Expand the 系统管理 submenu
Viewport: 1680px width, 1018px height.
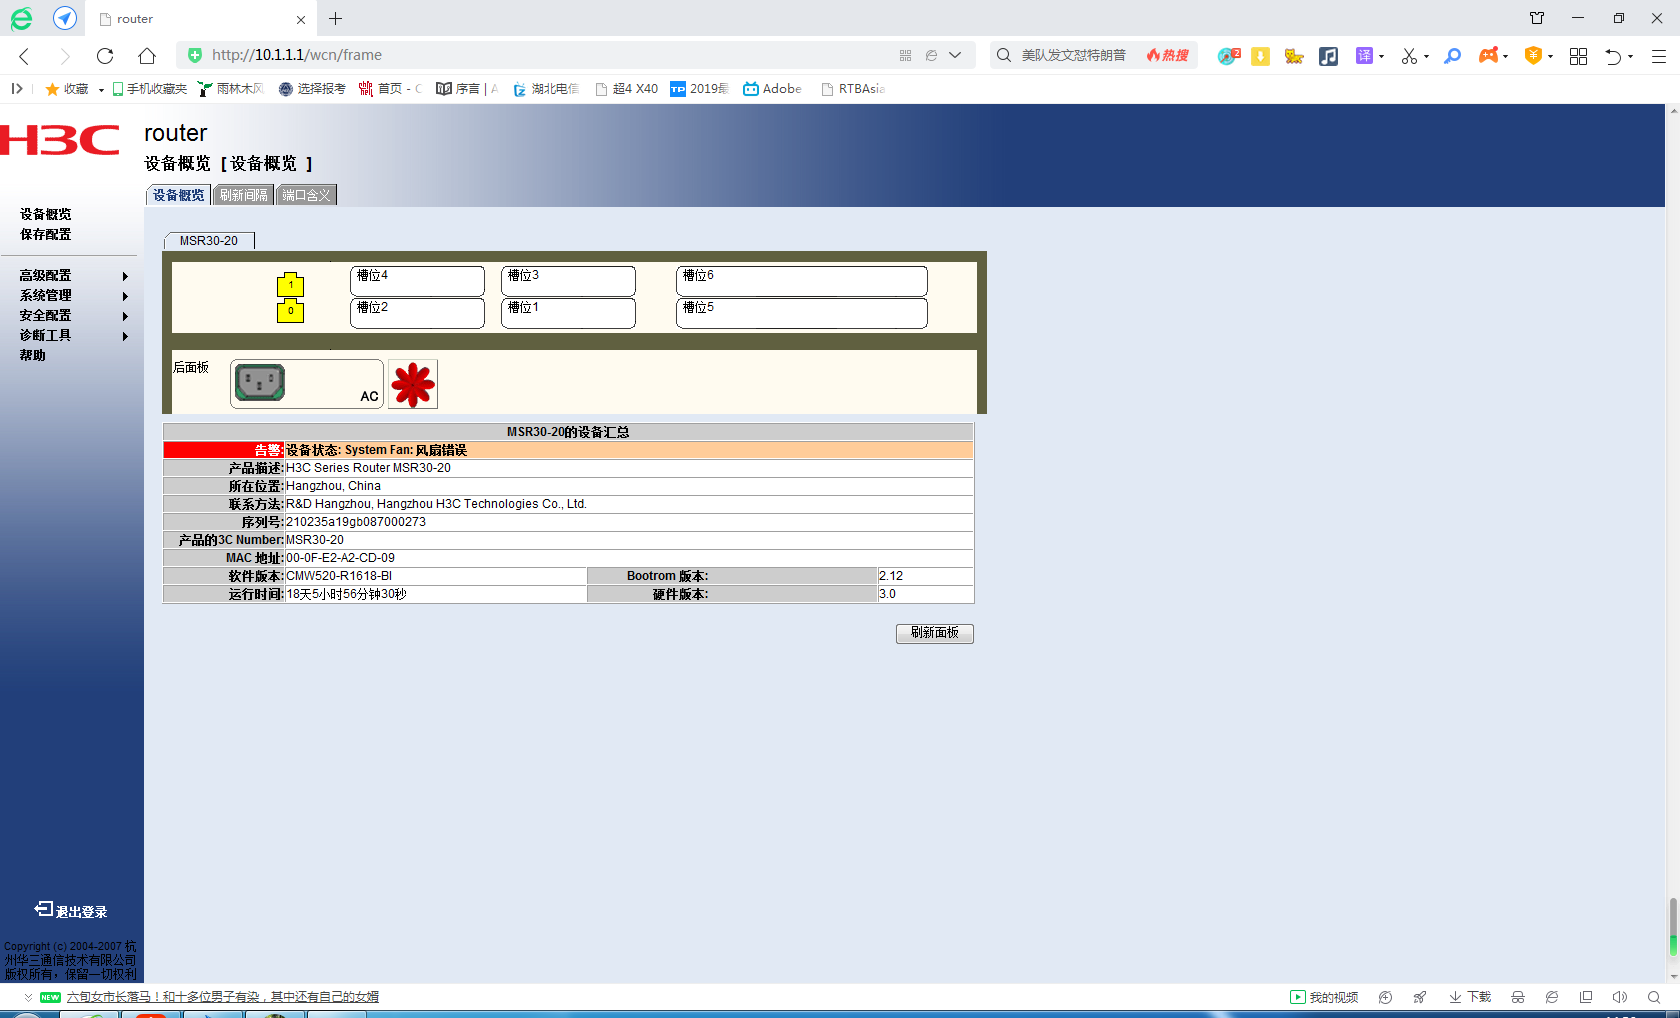click(125, 296)
